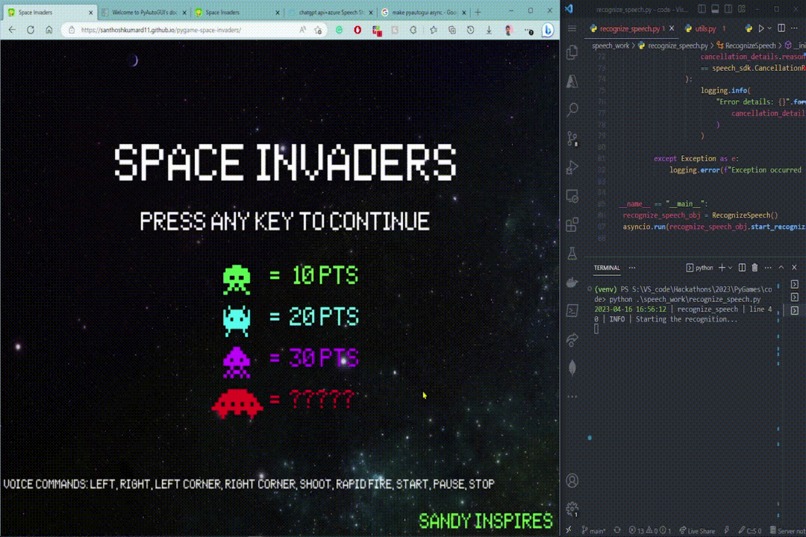Open the Extensions view in VS Code
Viewport: 806px width, 537px height.
tap(572, 225)
